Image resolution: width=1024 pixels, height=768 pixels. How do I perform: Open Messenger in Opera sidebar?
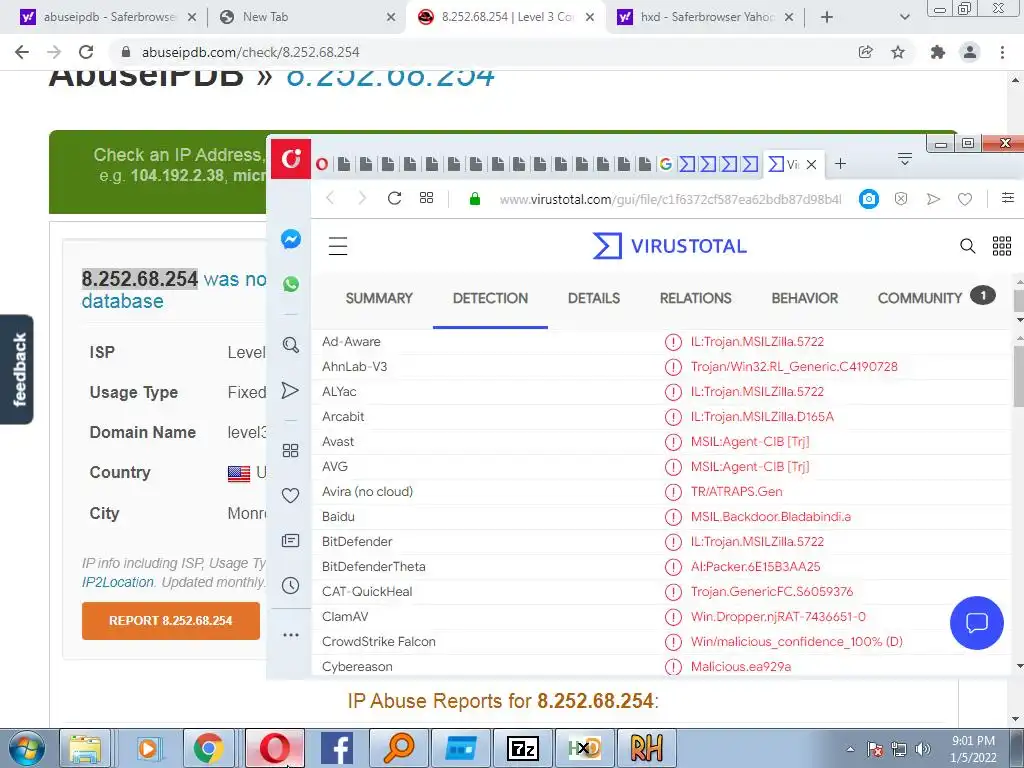tap(291, 239)
